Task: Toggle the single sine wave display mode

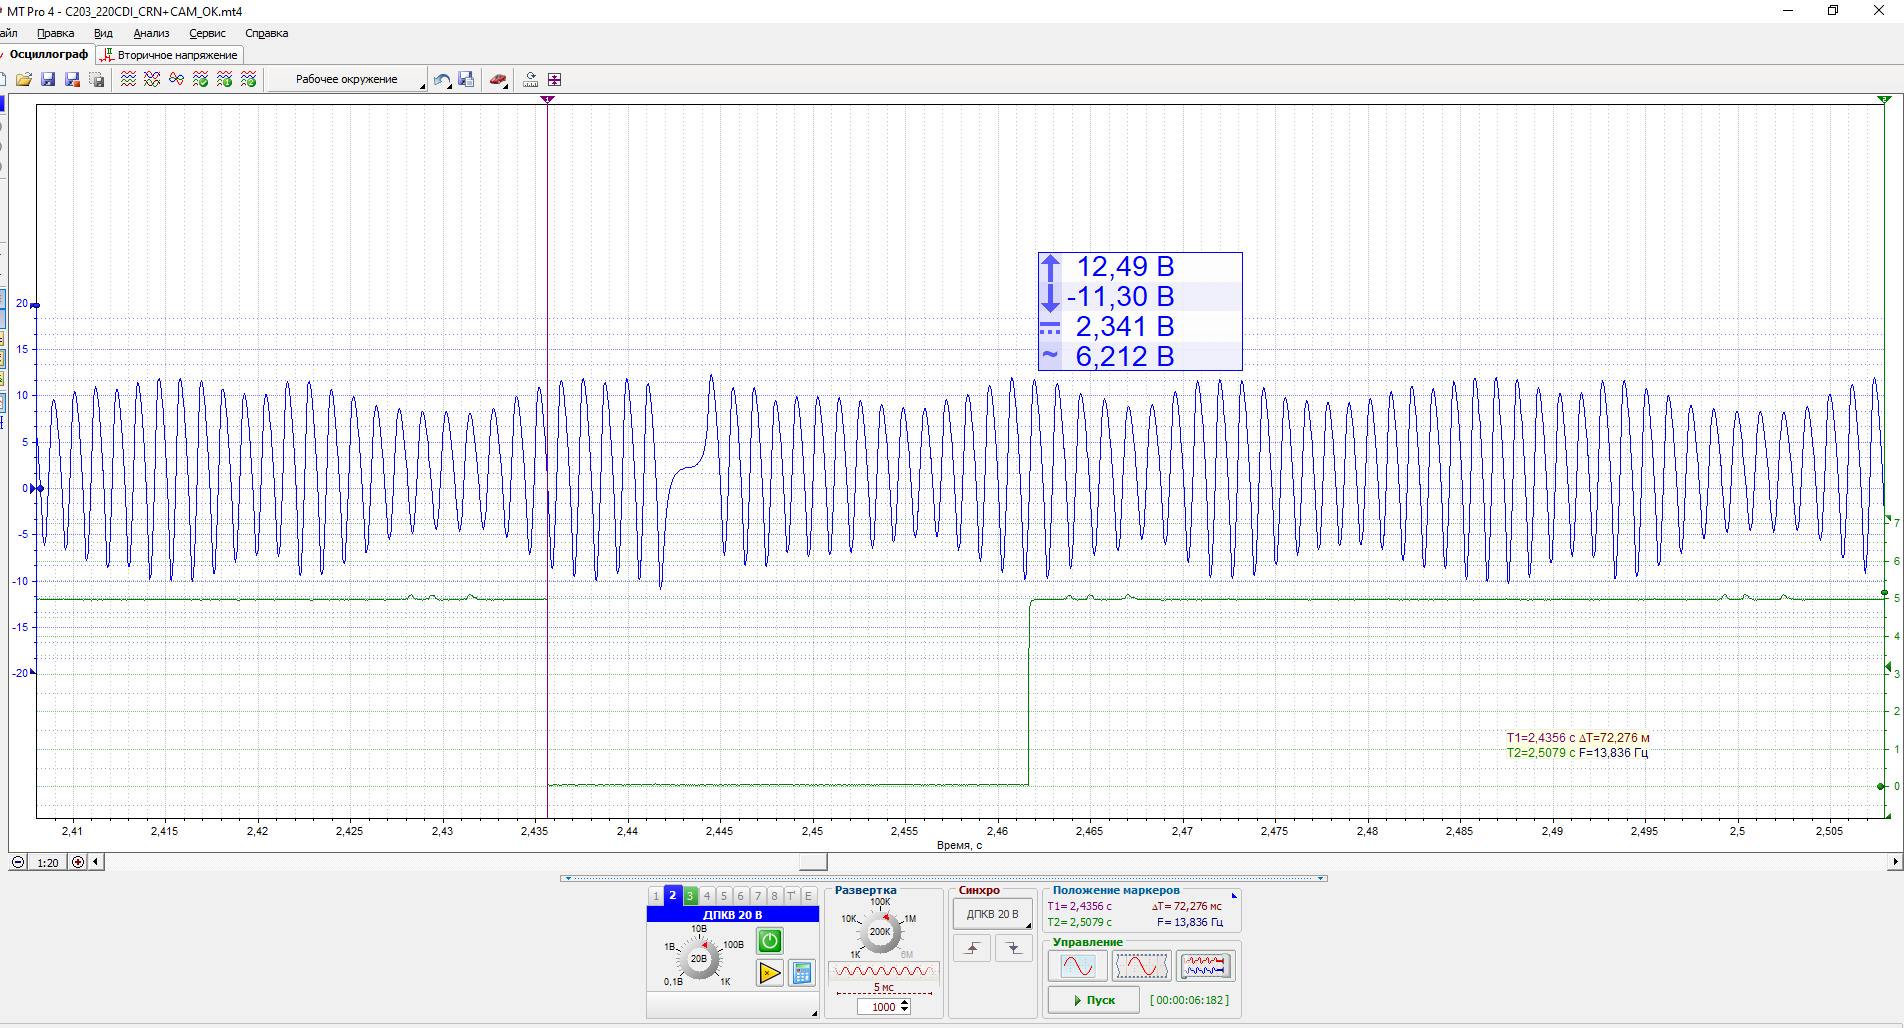Action: pyautogui.click(x=1077, y=966)
